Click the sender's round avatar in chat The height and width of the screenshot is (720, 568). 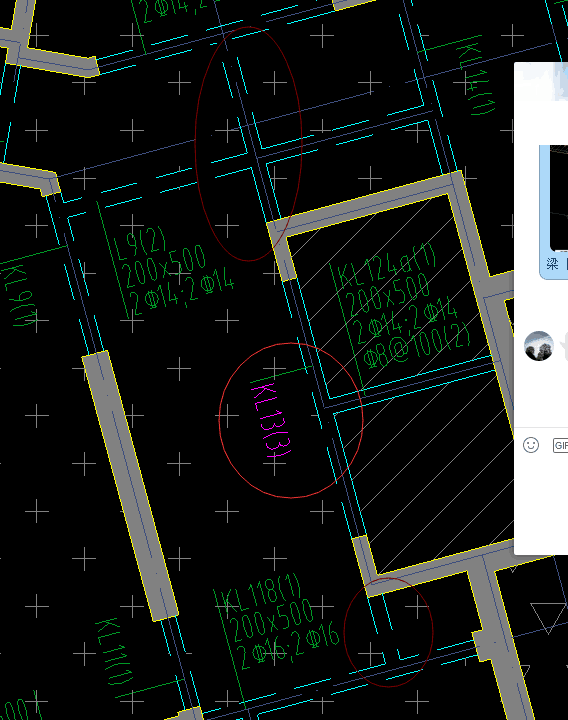pos(539,346)
